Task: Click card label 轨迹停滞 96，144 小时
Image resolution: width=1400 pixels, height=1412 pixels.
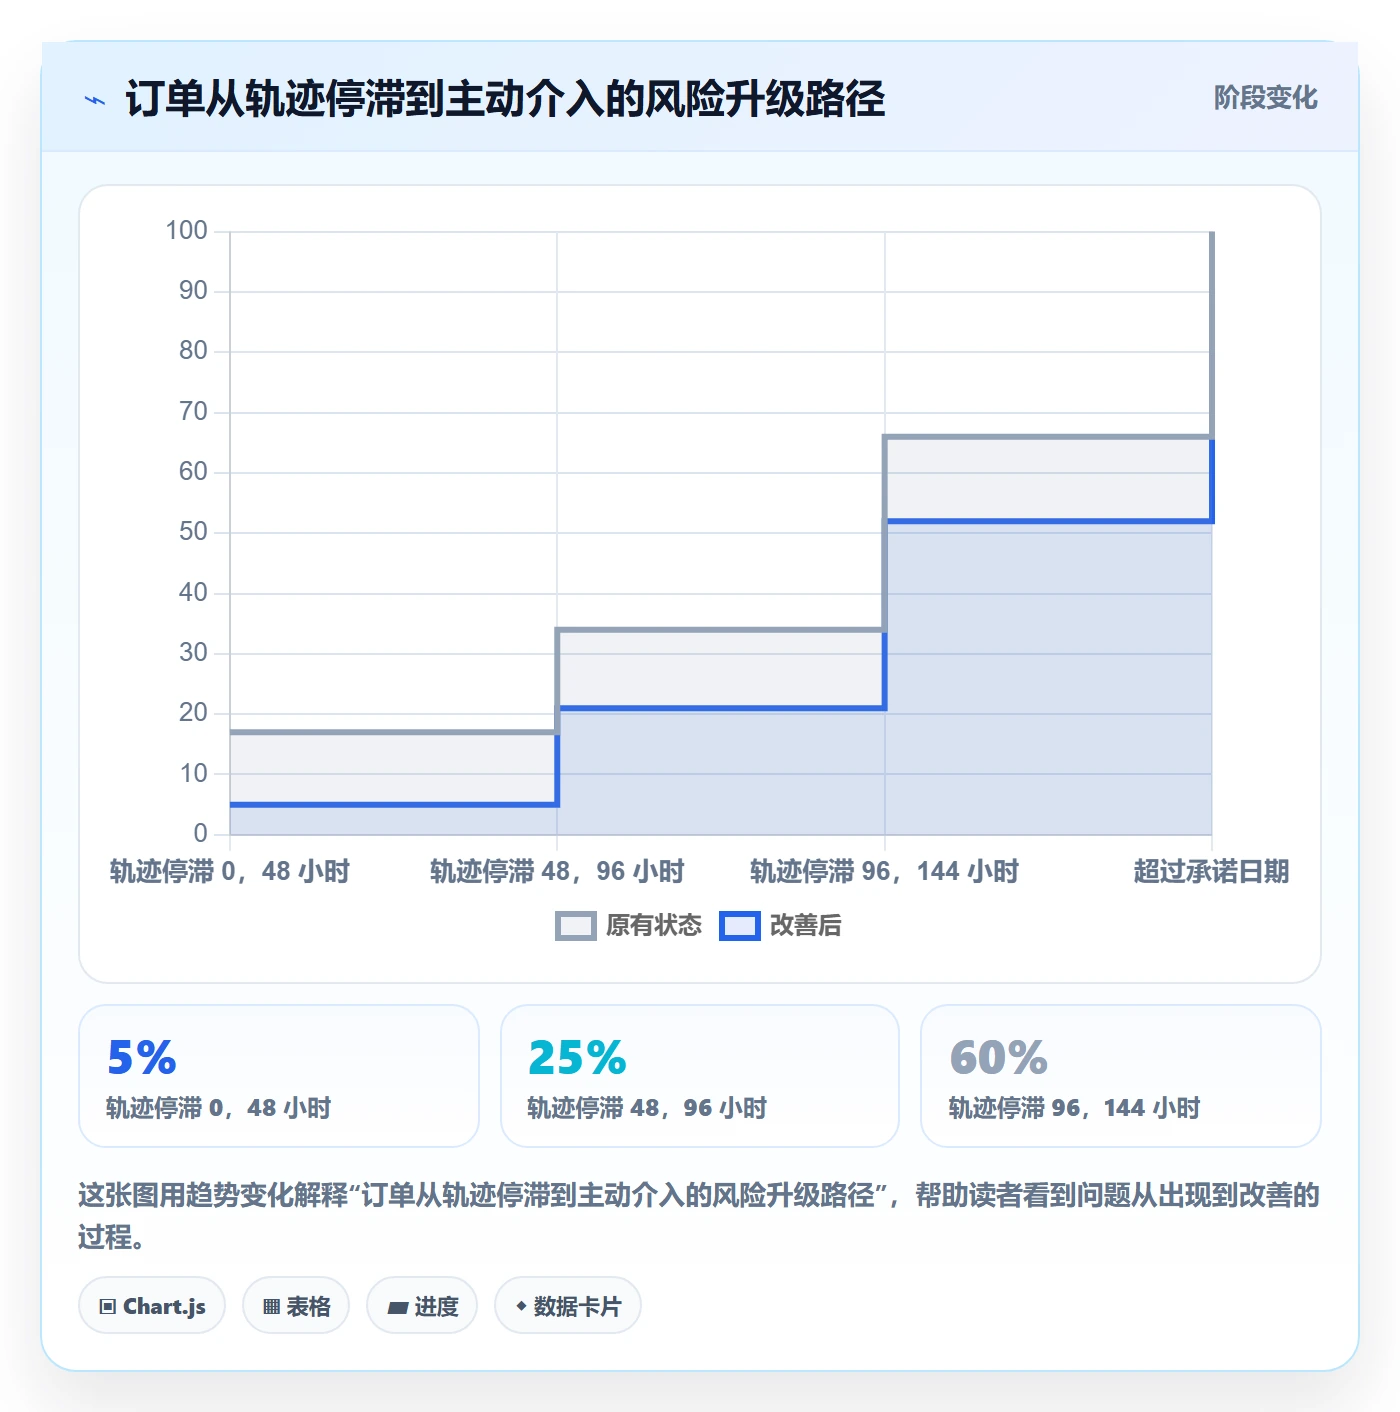Action: [1074, 1108]
